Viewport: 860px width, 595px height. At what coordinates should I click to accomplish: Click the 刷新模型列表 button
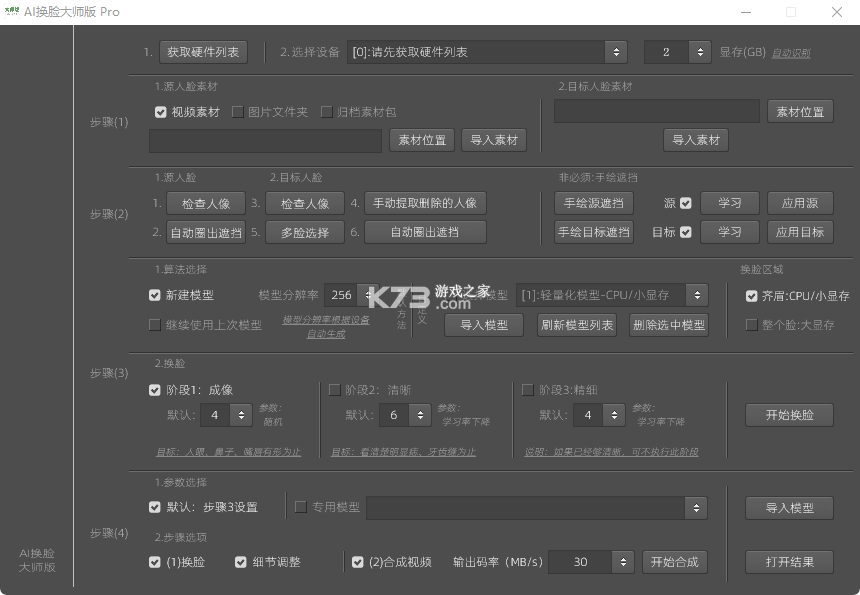[x=577, y=325]
